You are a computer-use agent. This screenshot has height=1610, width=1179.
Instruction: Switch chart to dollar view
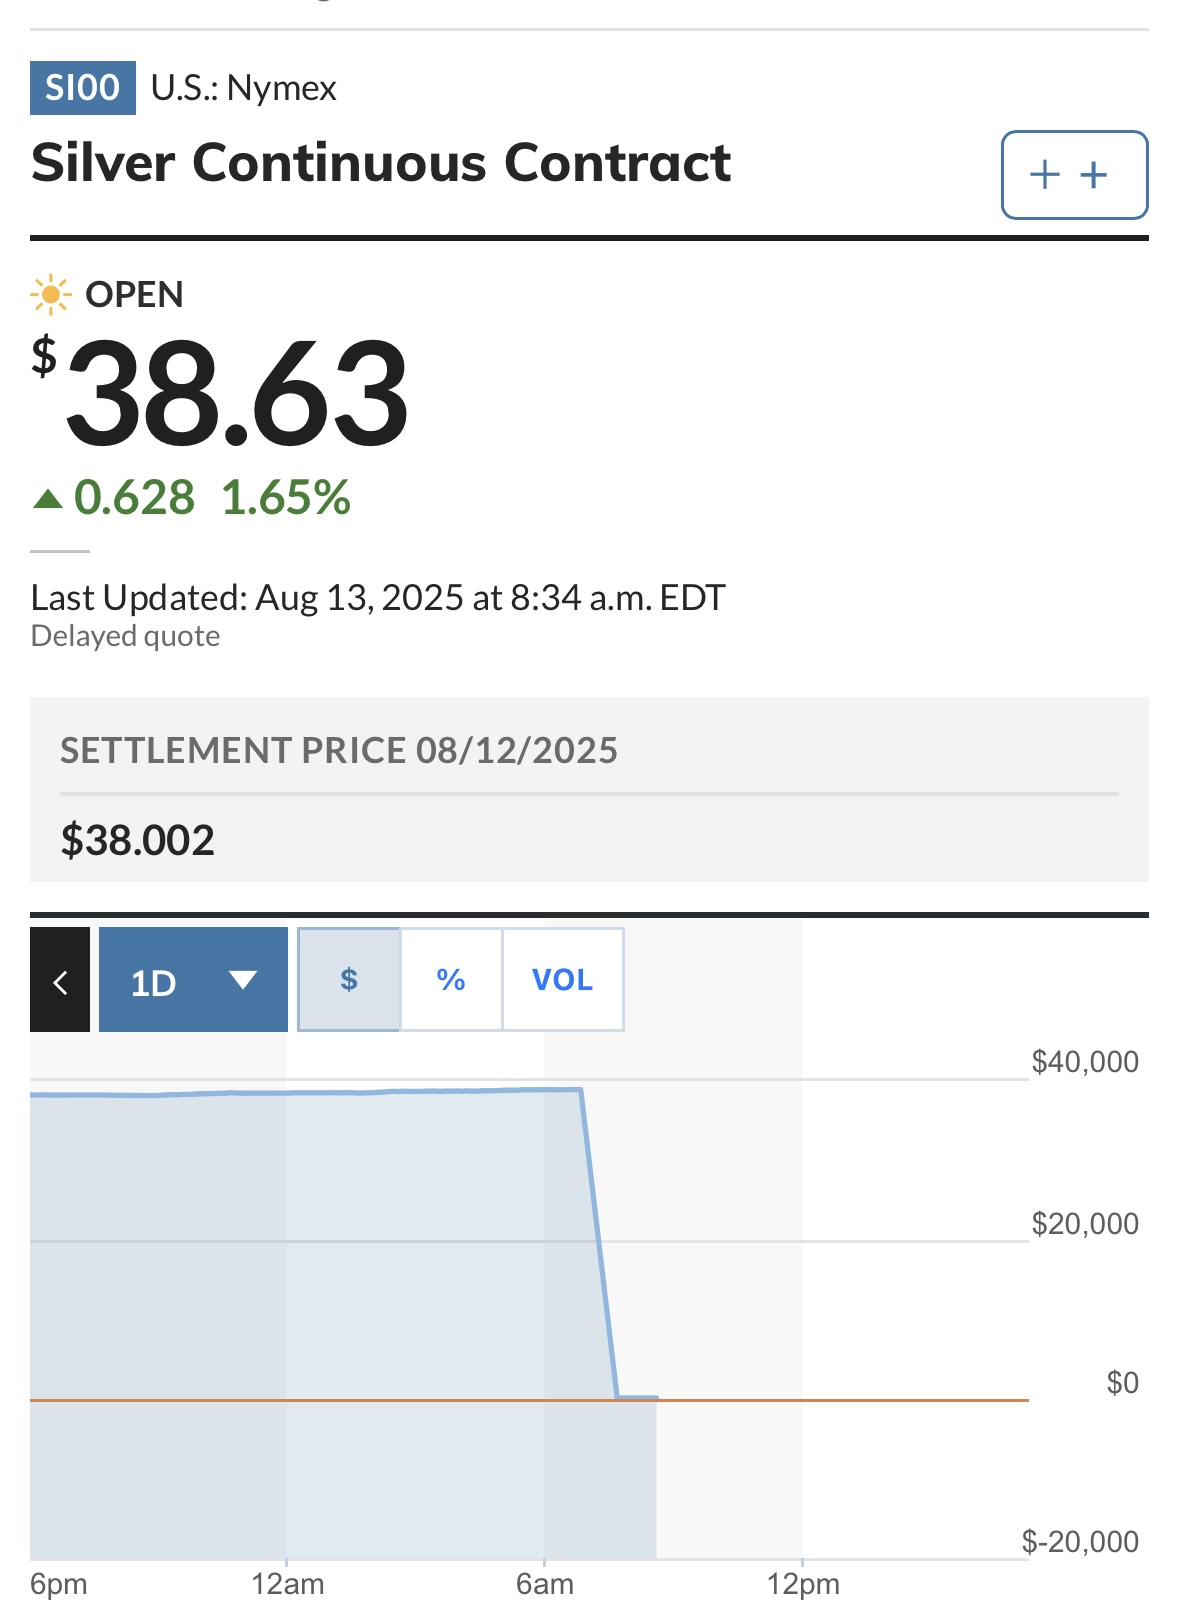[349, 980]
